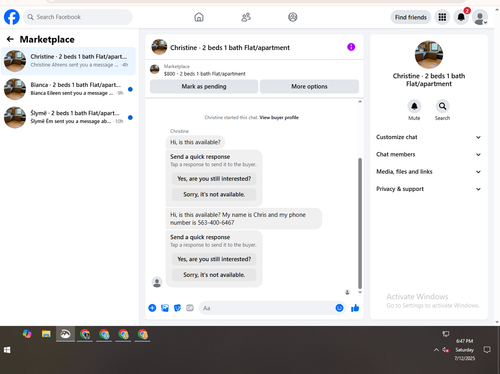
Task: Open the Šlymë Ëm conversation
Action: pyautogui.click(x=68, y=117)
